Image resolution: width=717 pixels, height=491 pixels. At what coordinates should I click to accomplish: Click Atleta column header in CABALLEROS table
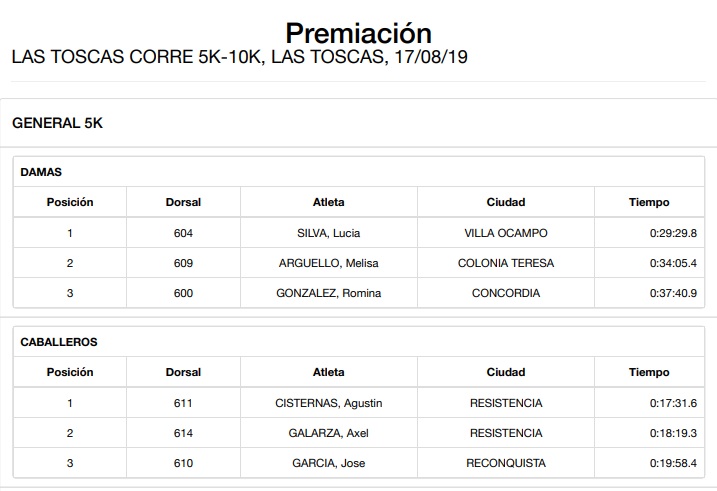(328, 372)
